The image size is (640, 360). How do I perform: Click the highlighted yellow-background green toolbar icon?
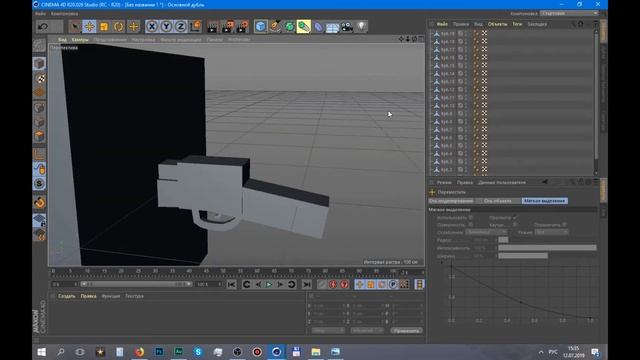(304, 27)
